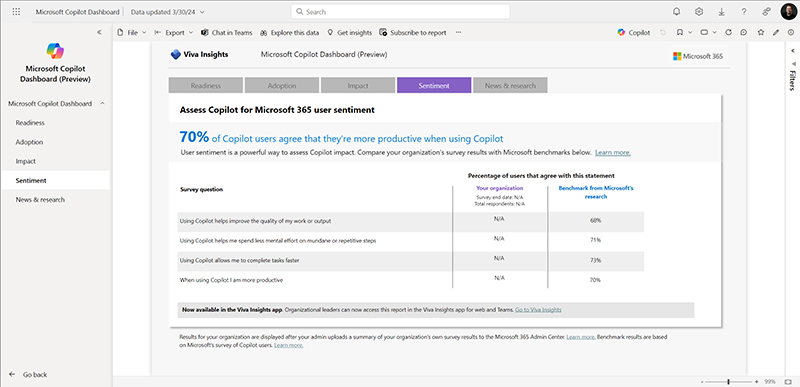Viewport: 800px width, 387px height.
Task: Open the File menu dropdown
Action: [x=132, y=32]
